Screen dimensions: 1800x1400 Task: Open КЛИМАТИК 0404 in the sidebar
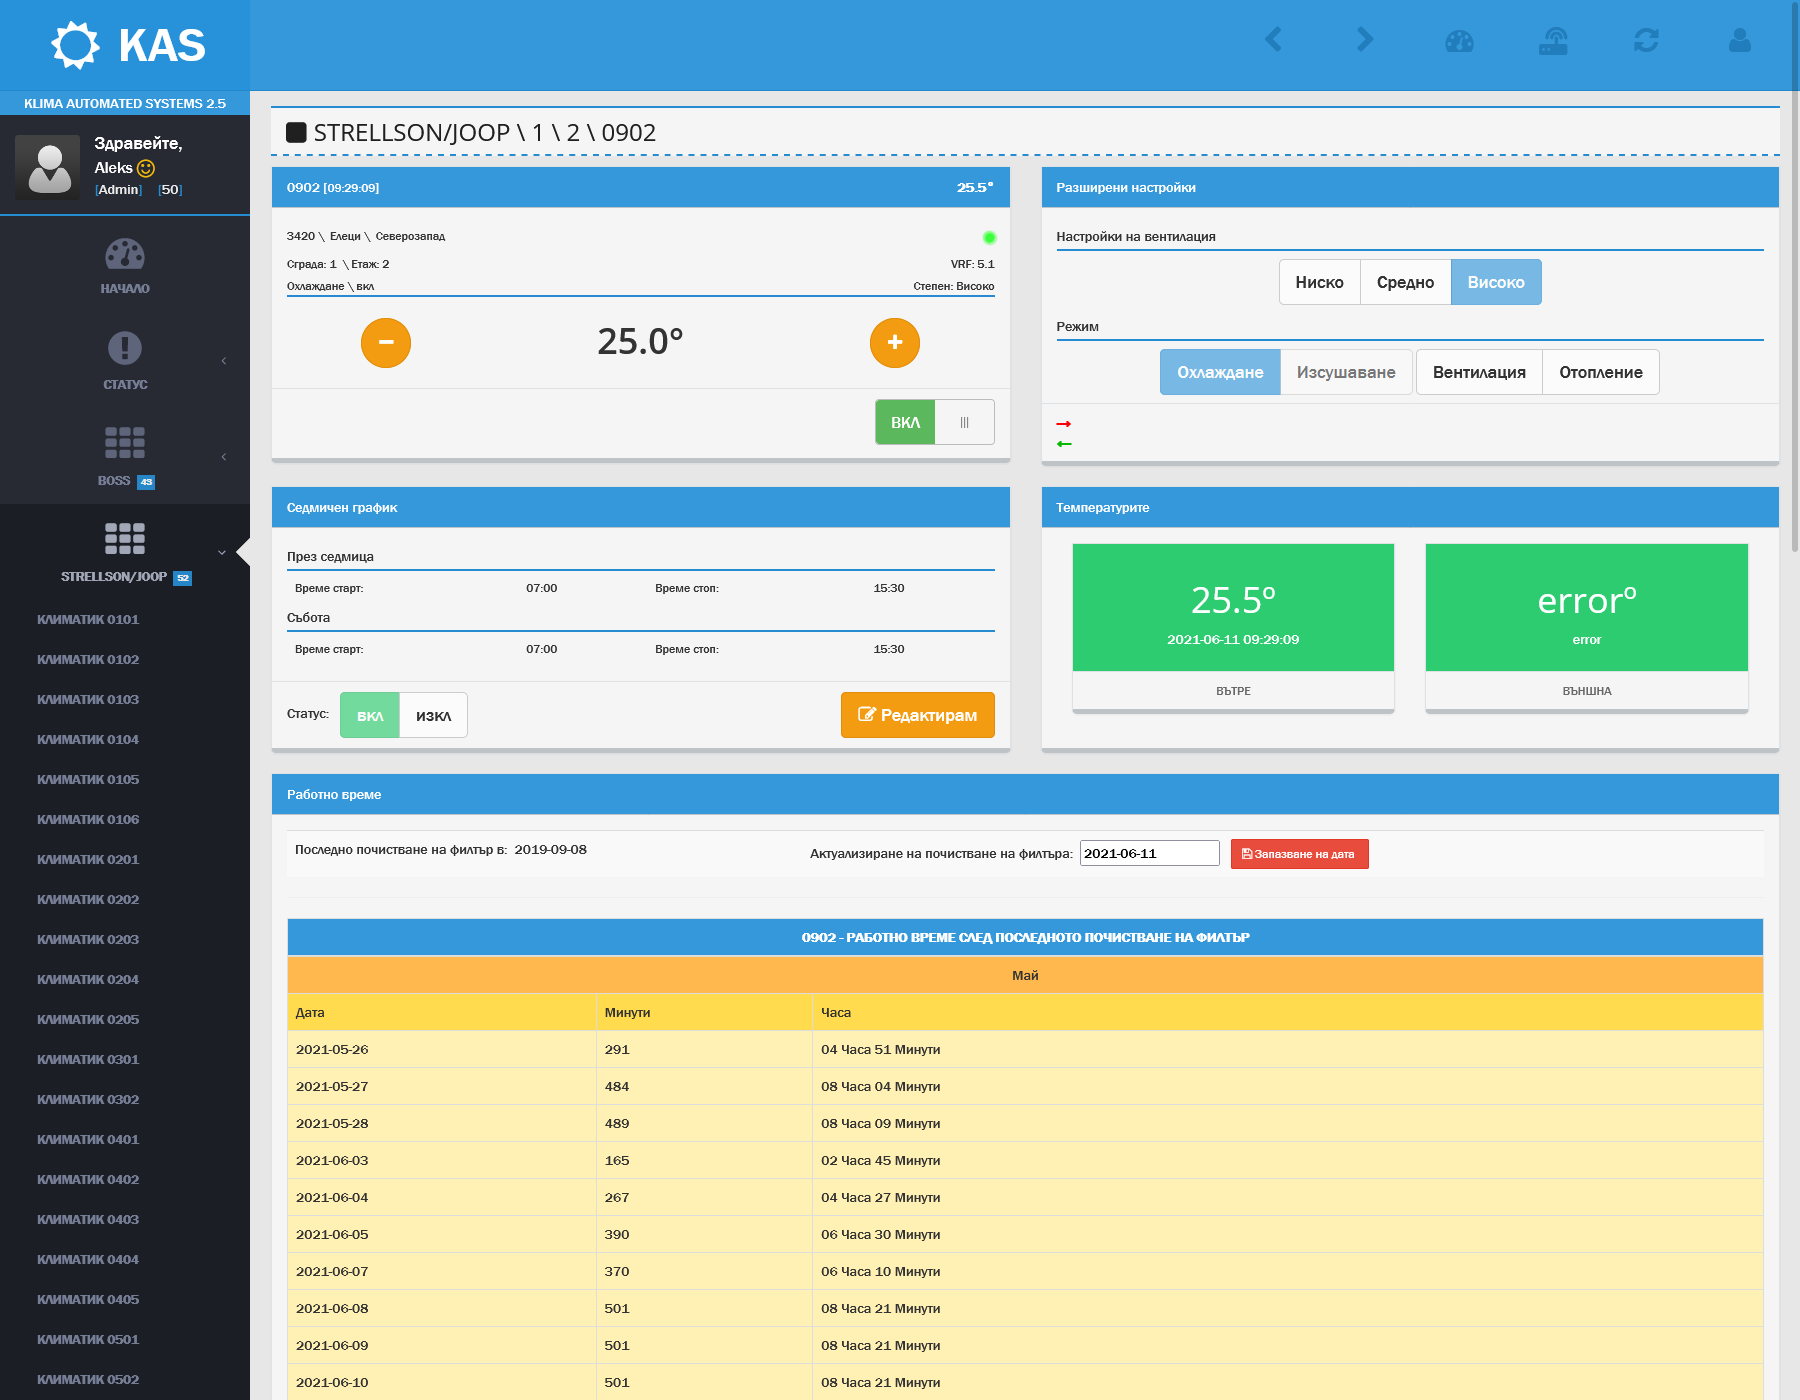click(x=88, y=1259)
